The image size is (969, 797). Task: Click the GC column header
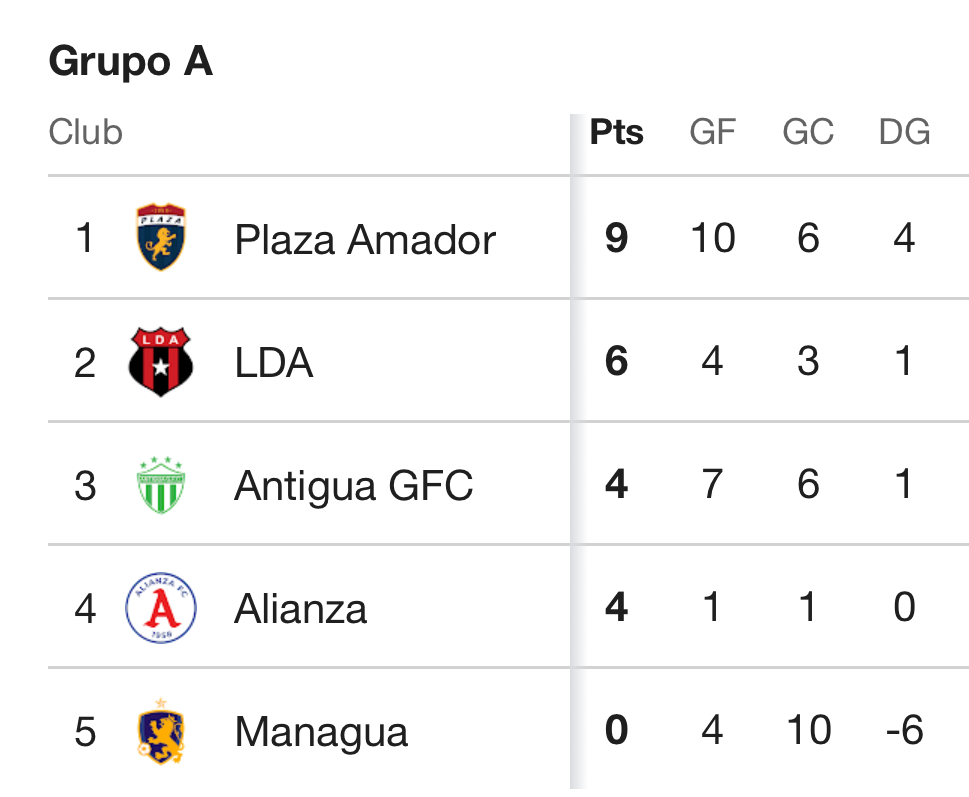[x=808, y=132]
